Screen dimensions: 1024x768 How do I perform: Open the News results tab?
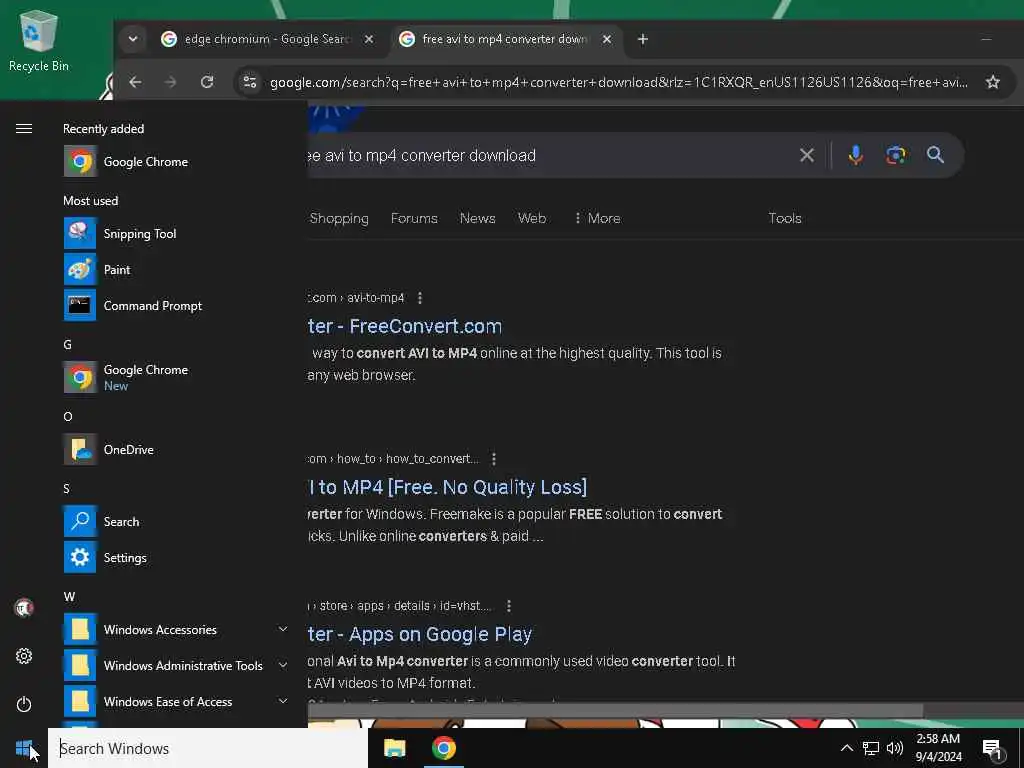[477, 218]
